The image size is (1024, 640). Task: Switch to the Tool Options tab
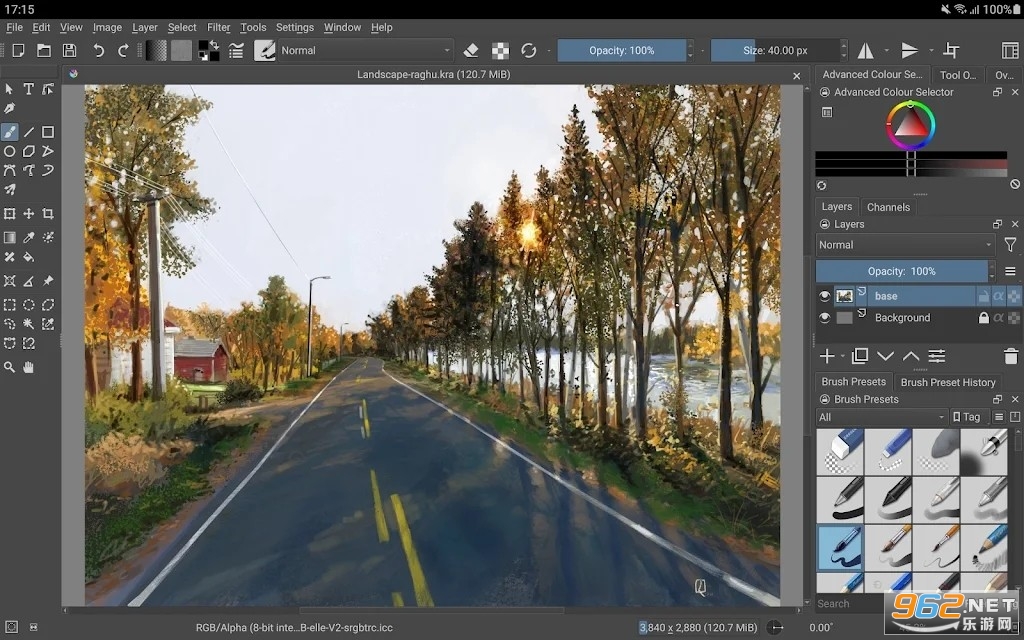pos(957,74)
